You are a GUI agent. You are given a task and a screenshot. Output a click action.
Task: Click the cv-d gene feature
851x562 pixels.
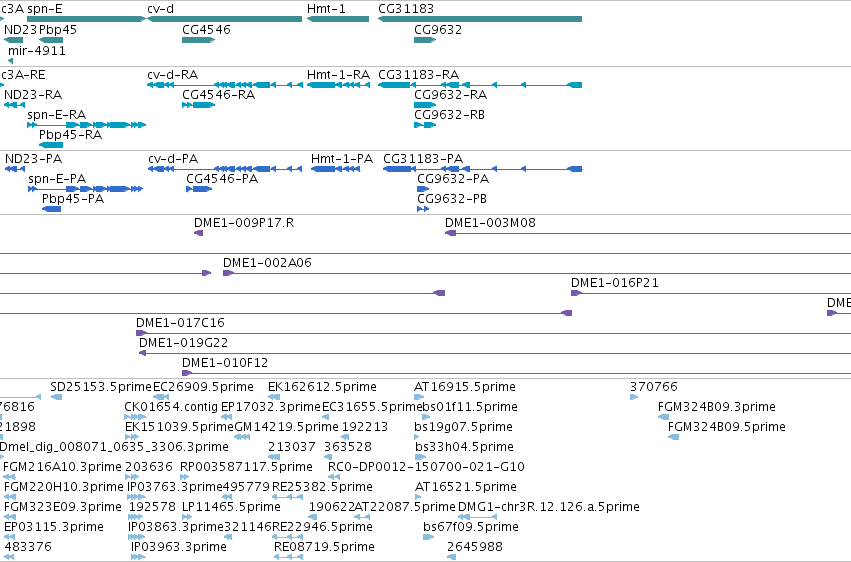click(225, 19)
